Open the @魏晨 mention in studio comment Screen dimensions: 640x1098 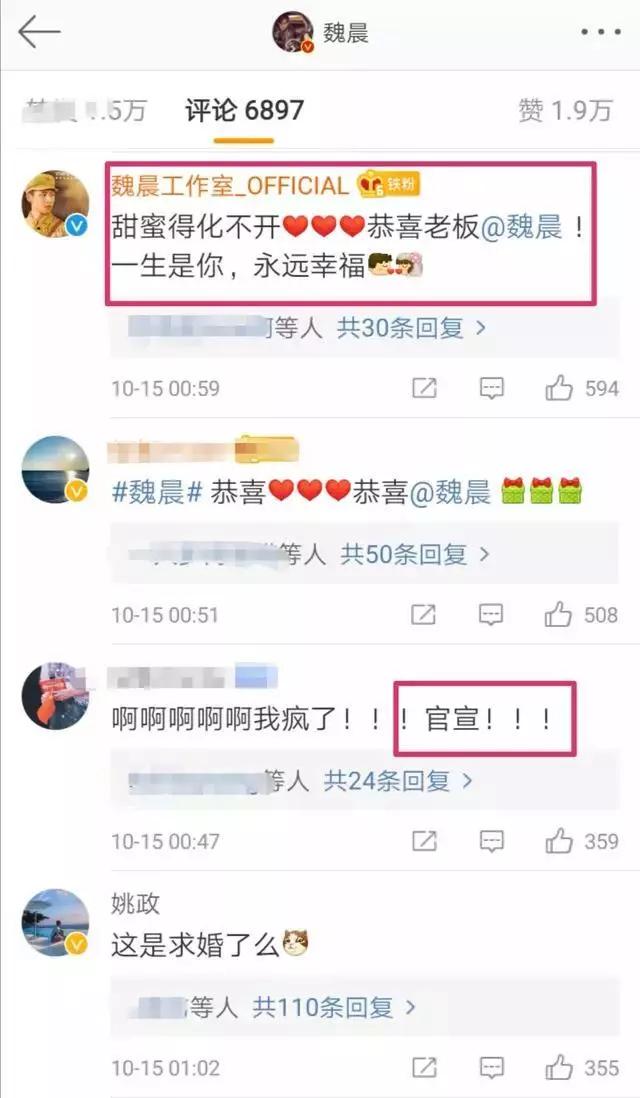(x=521, y=228)
